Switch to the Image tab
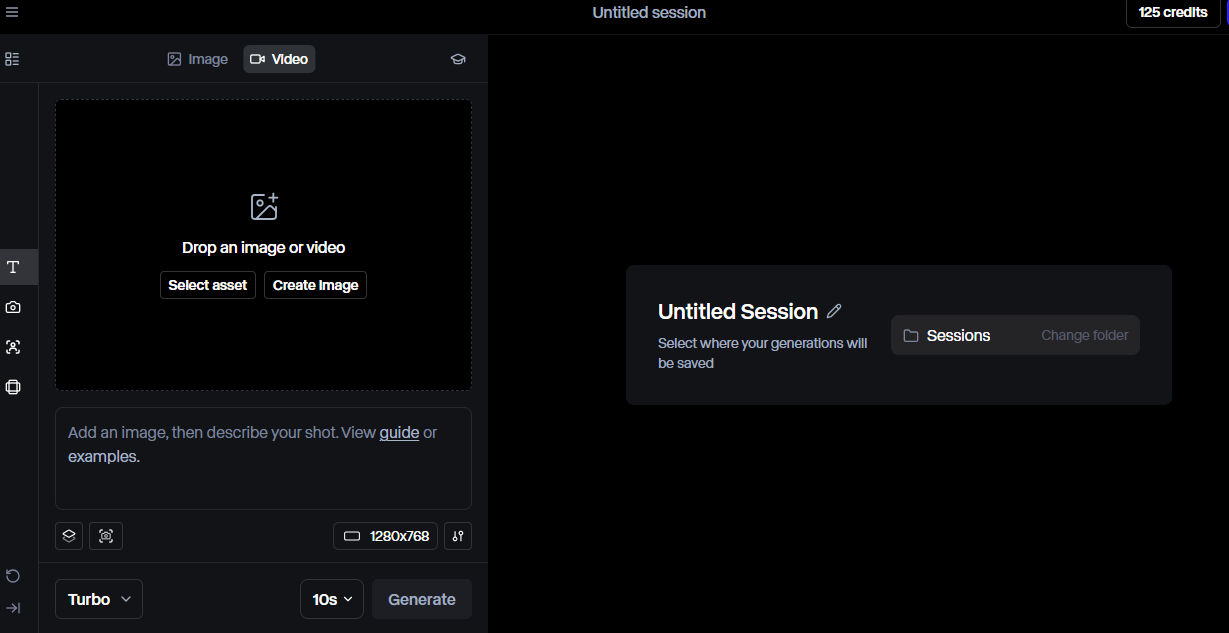Viewport: 1229px width, 633px height. [x=198, y=59]
